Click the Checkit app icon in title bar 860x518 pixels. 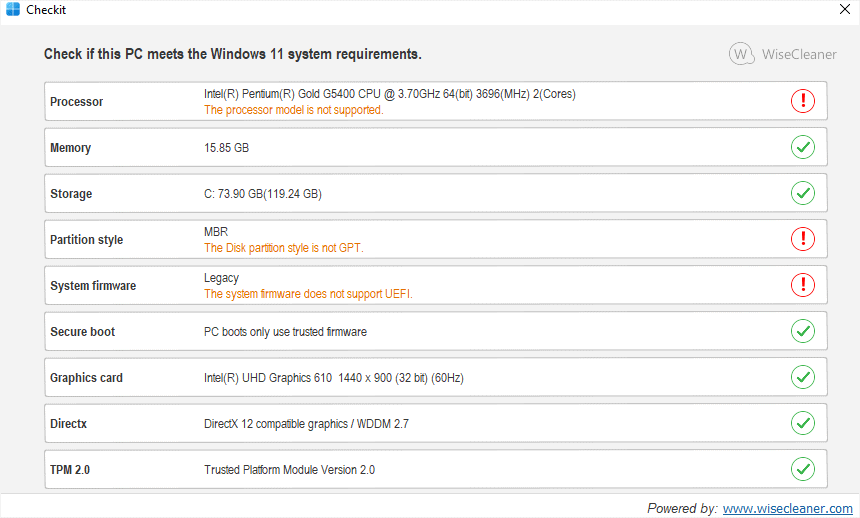click(x=13, y=10)
